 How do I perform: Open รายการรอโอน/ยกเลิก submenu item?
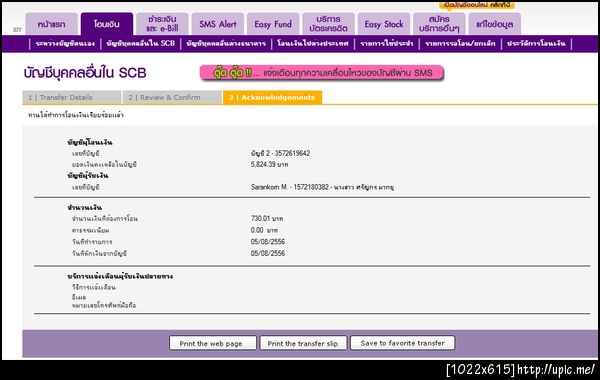460,44
